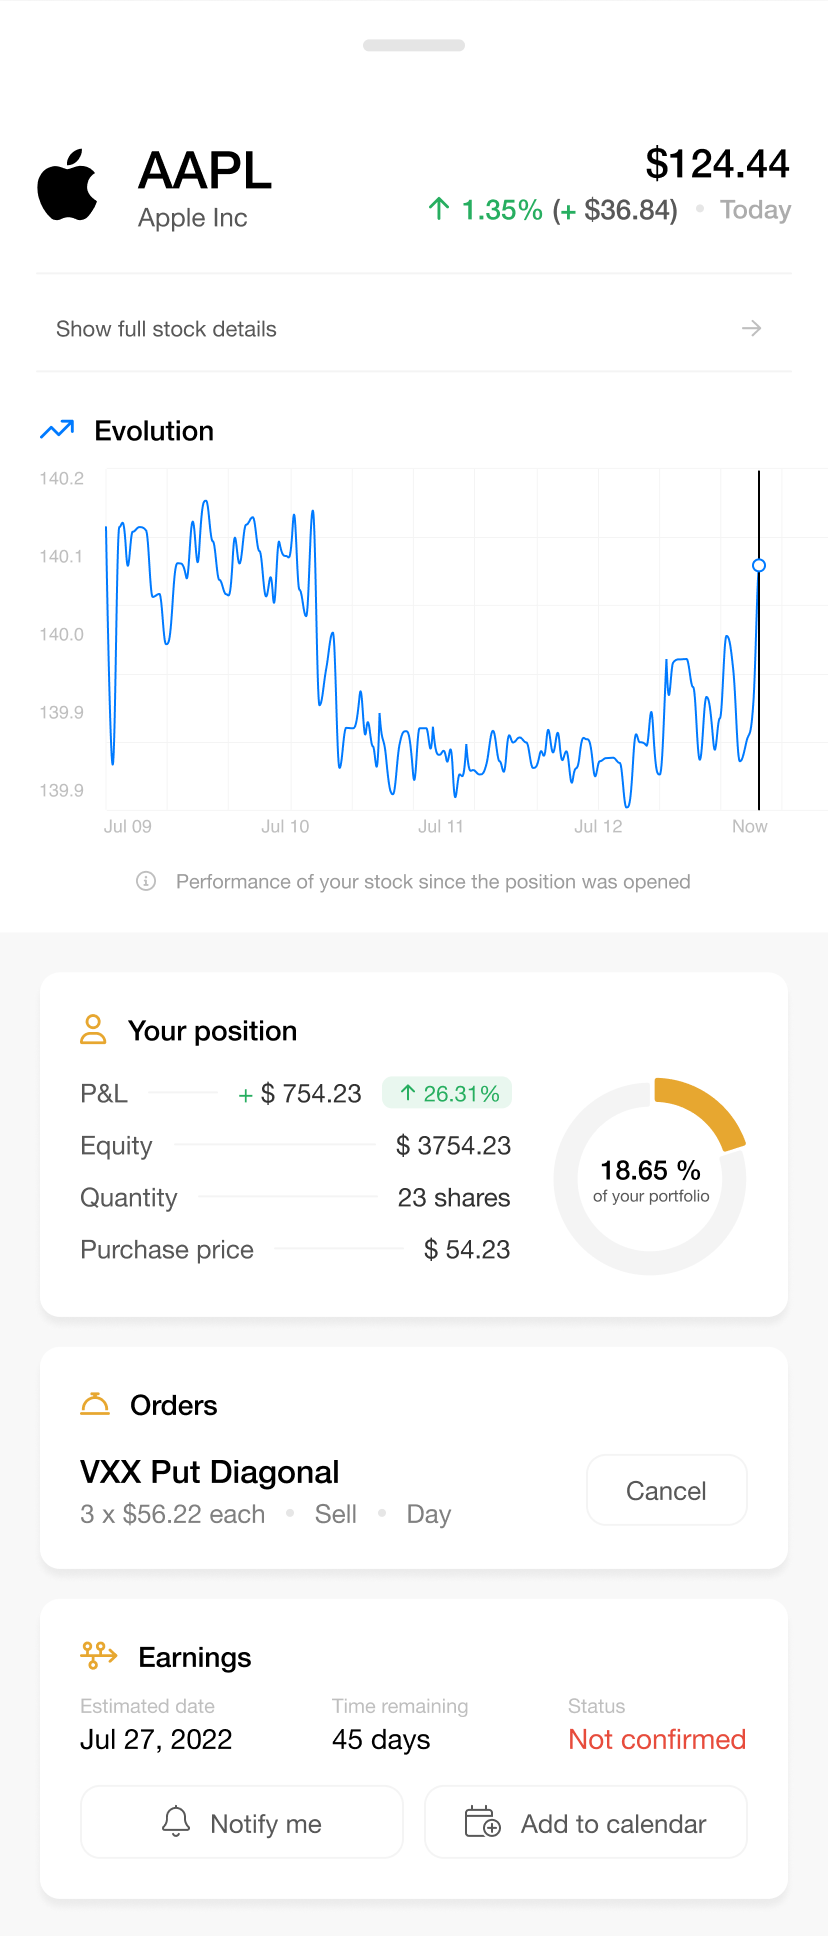
Task: Click the 18.65% portfolio donut chart
Action: point(650,1178)
